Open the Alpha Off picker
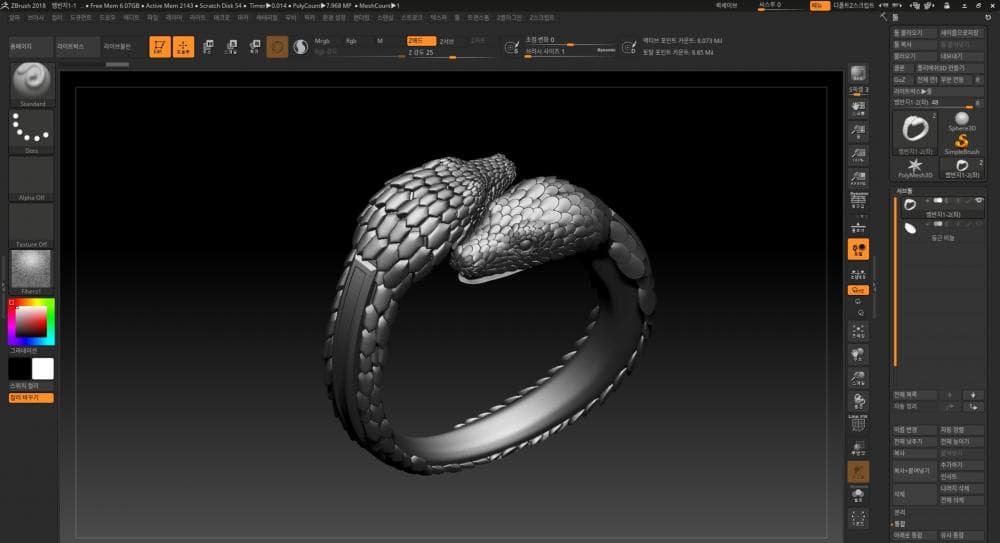 pos(32,179)
